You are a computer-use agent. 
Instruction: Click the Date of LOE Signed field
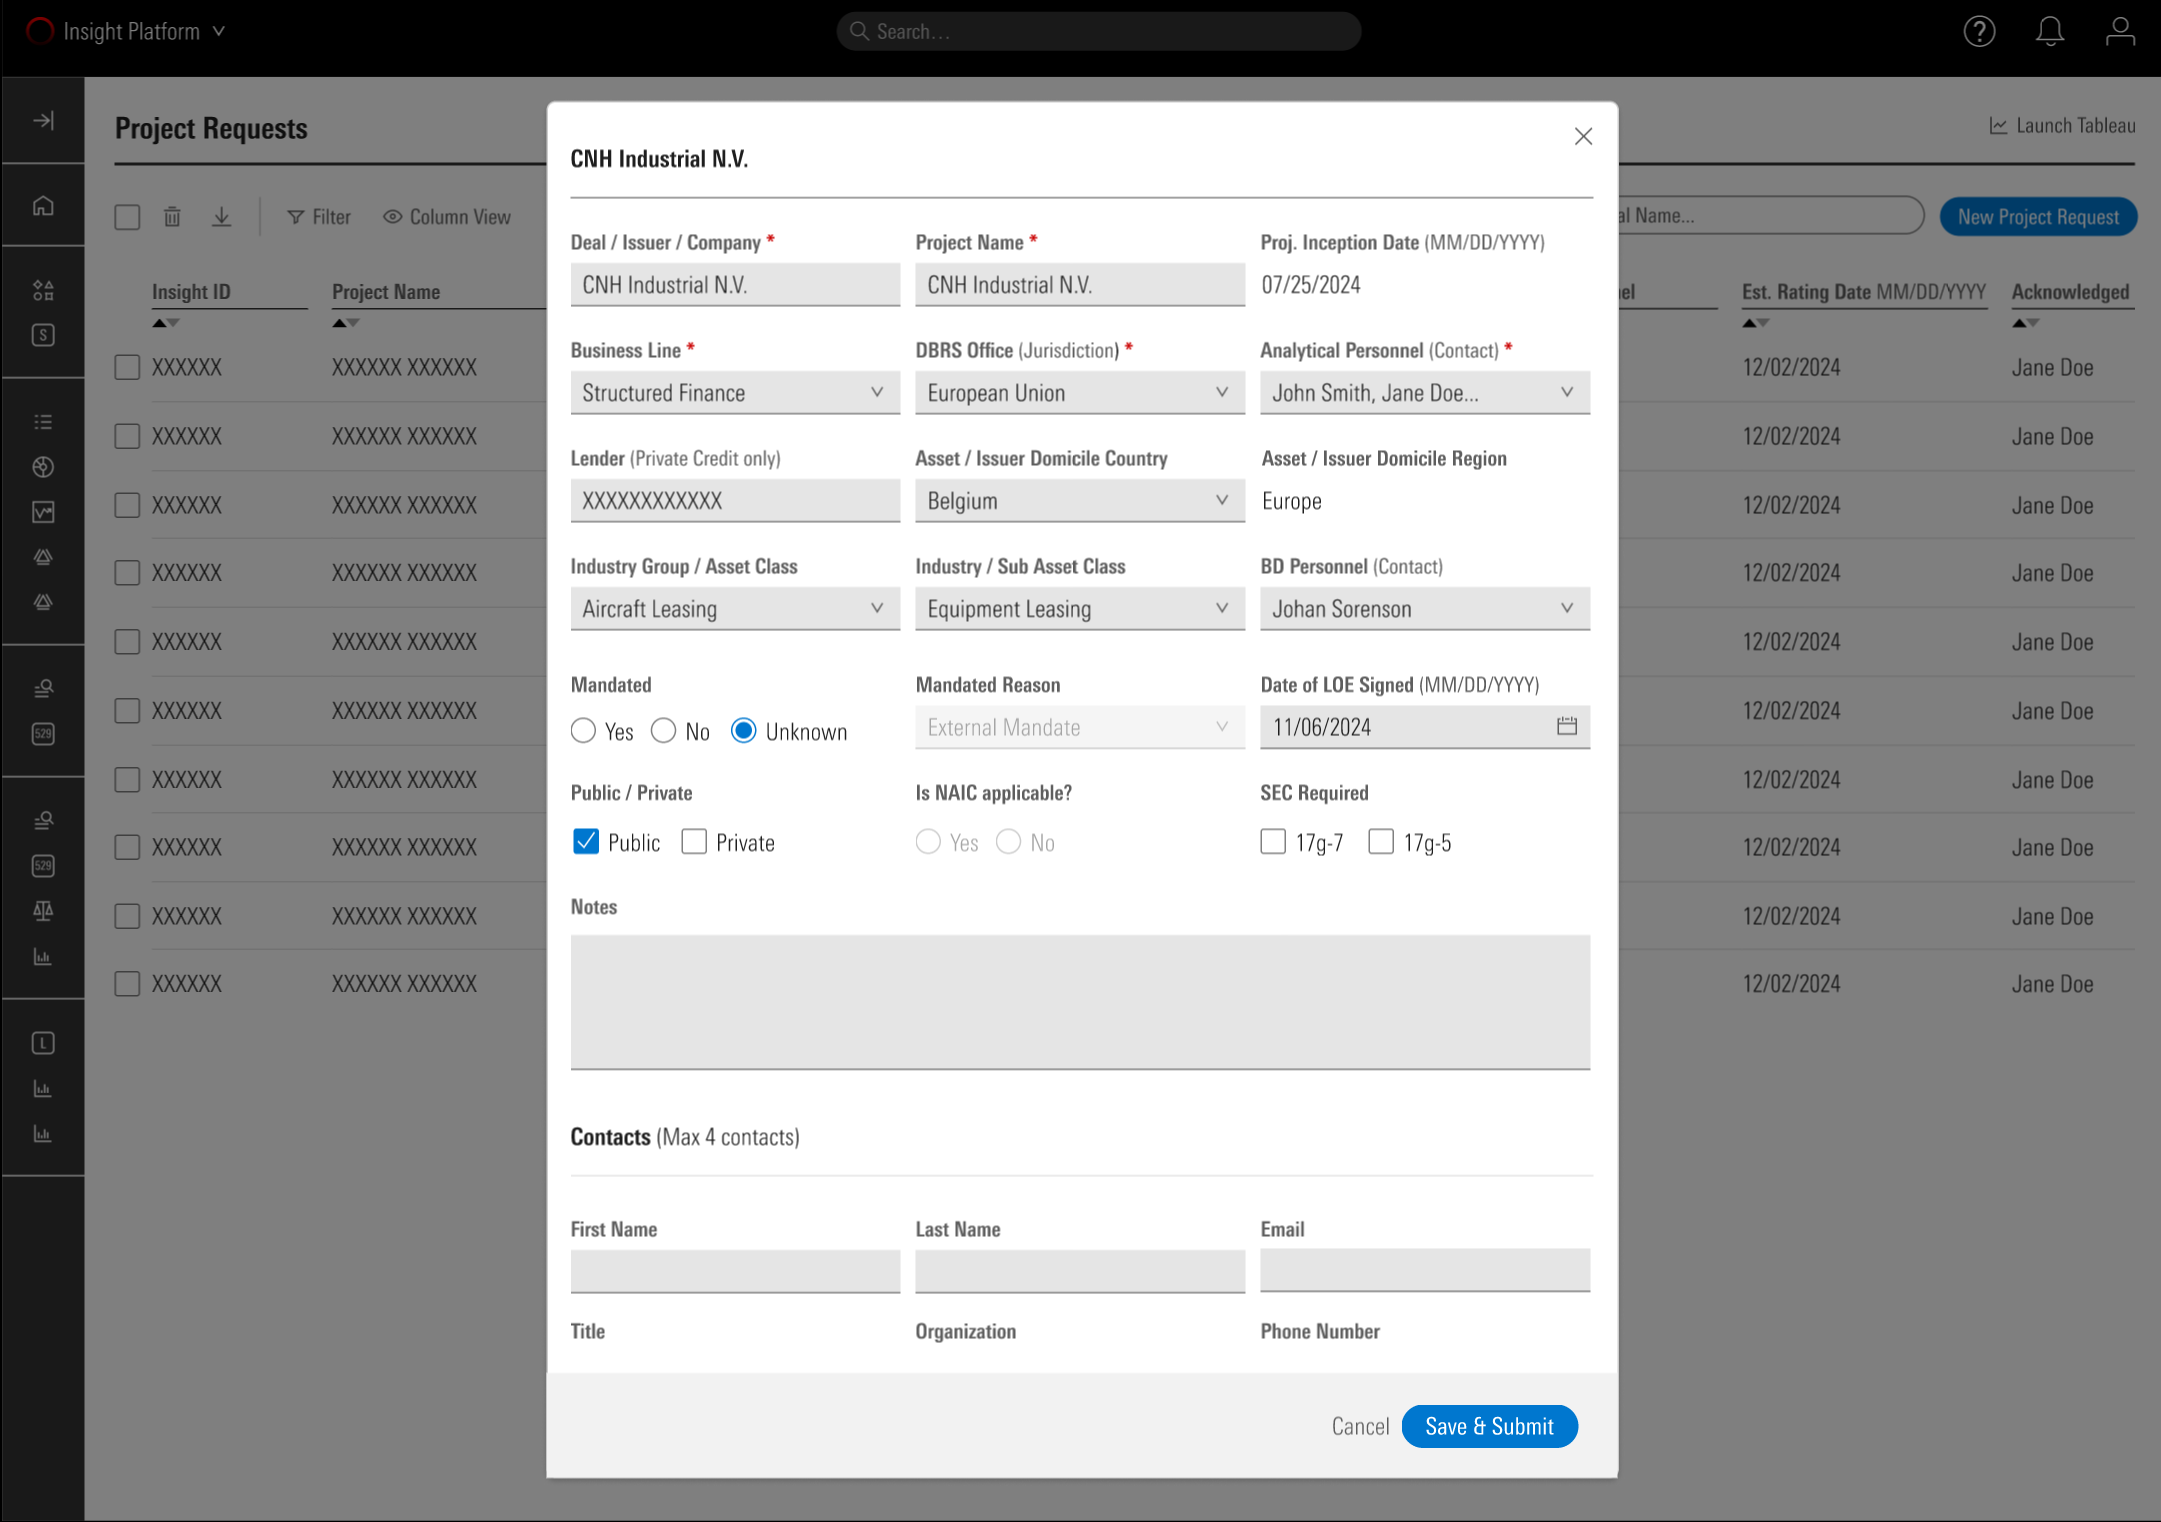(x=1425, y=727)
